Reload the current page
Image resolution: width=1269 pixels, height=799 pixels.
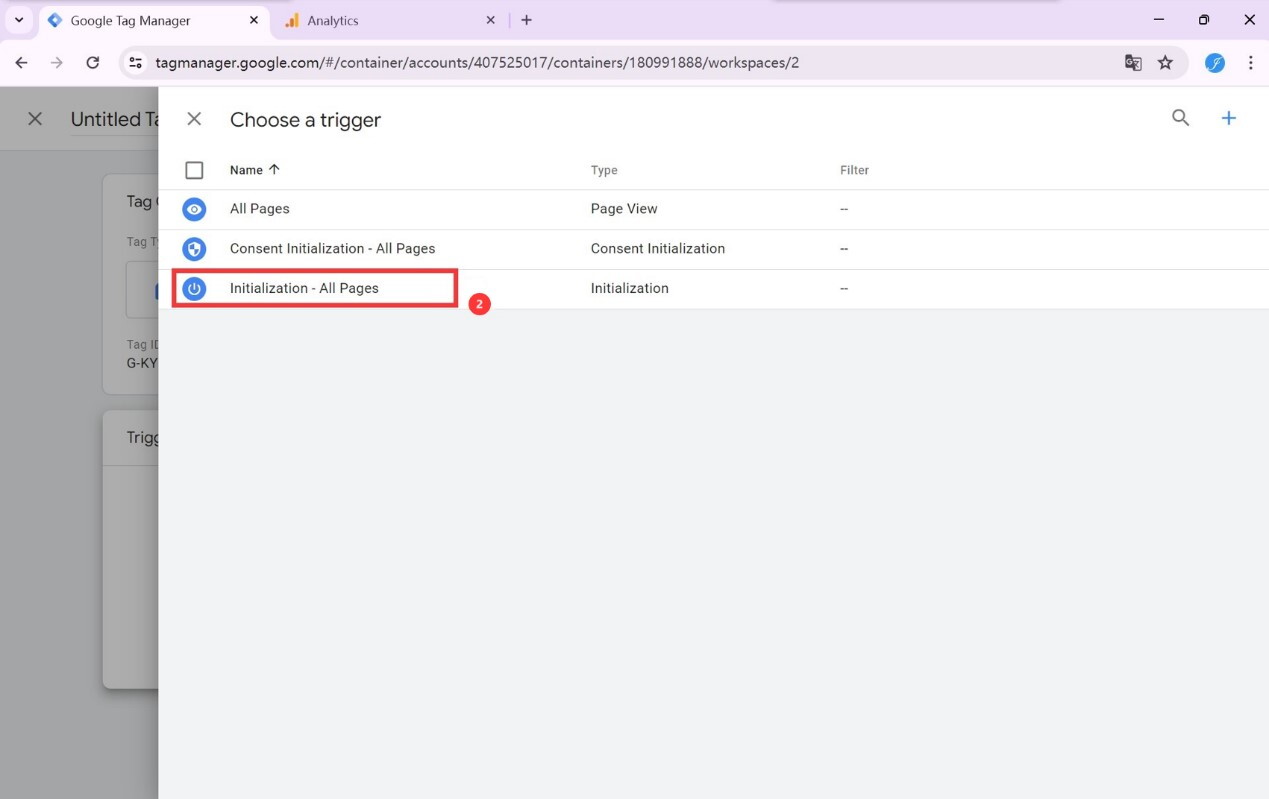point(92,62)
